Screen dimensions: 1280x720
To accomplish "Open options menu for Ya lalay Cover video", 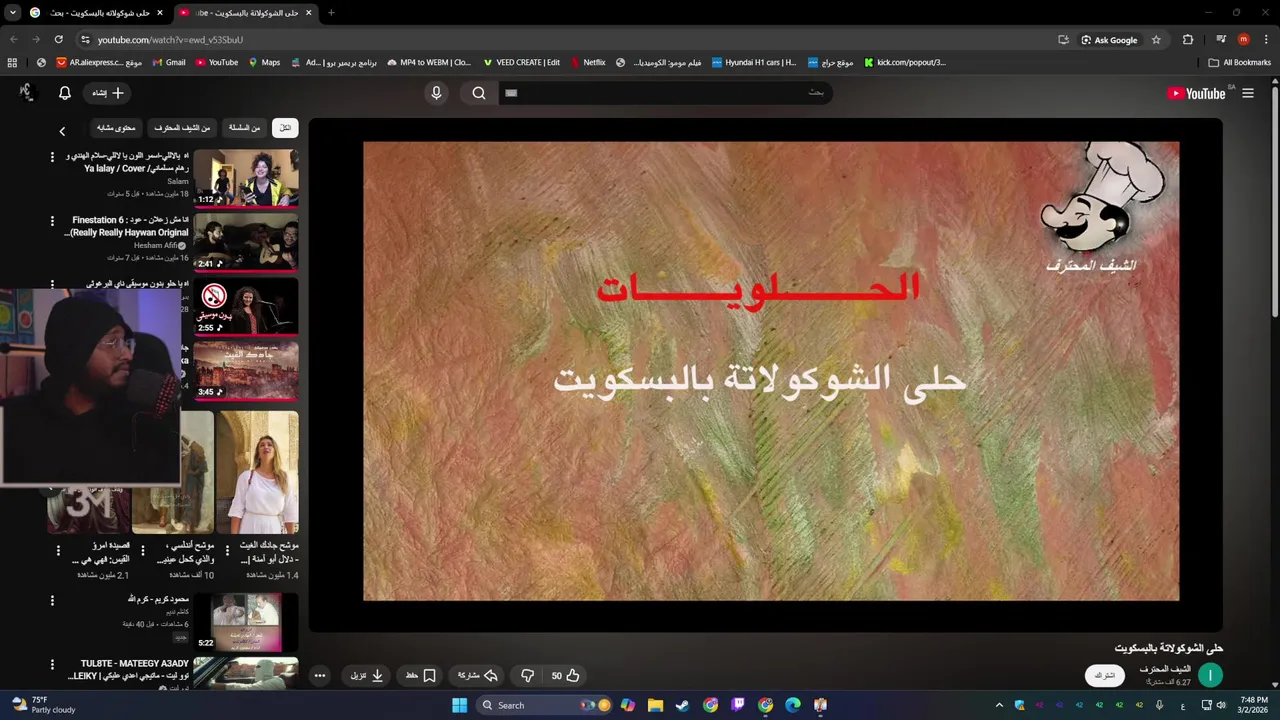I will 52,157.
